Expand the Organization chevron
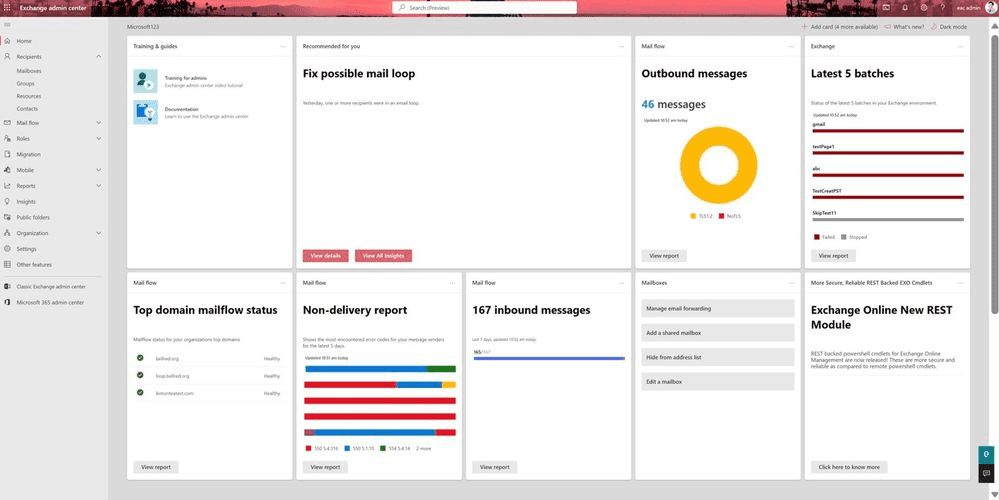The image size is (999, 500). click(99, 233)
